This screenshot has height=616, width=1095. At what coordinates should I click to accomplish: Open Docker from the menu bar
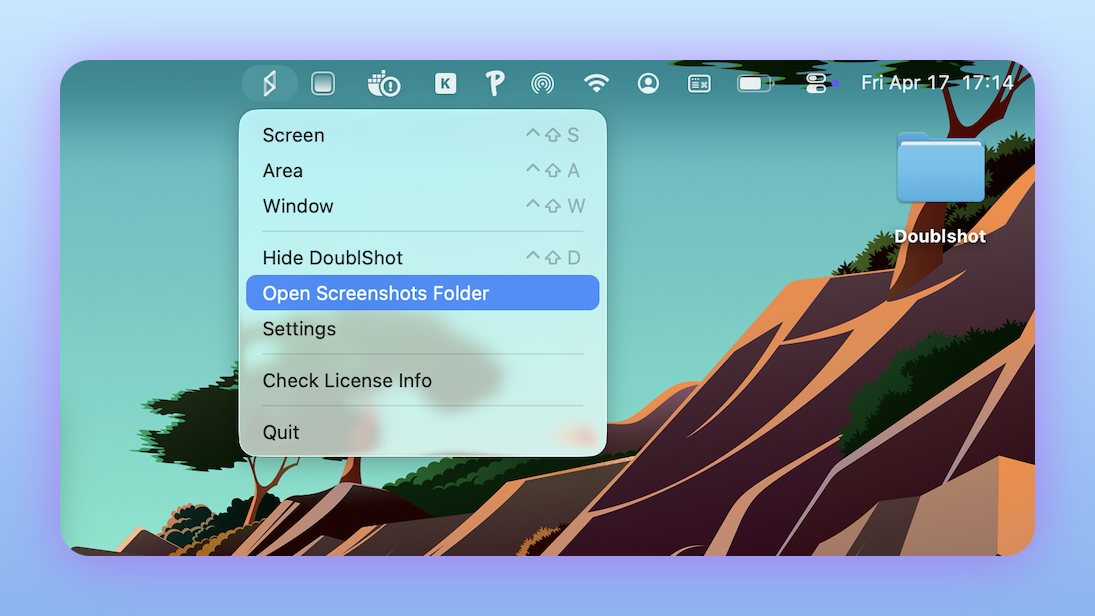click(x=385, y=83)
